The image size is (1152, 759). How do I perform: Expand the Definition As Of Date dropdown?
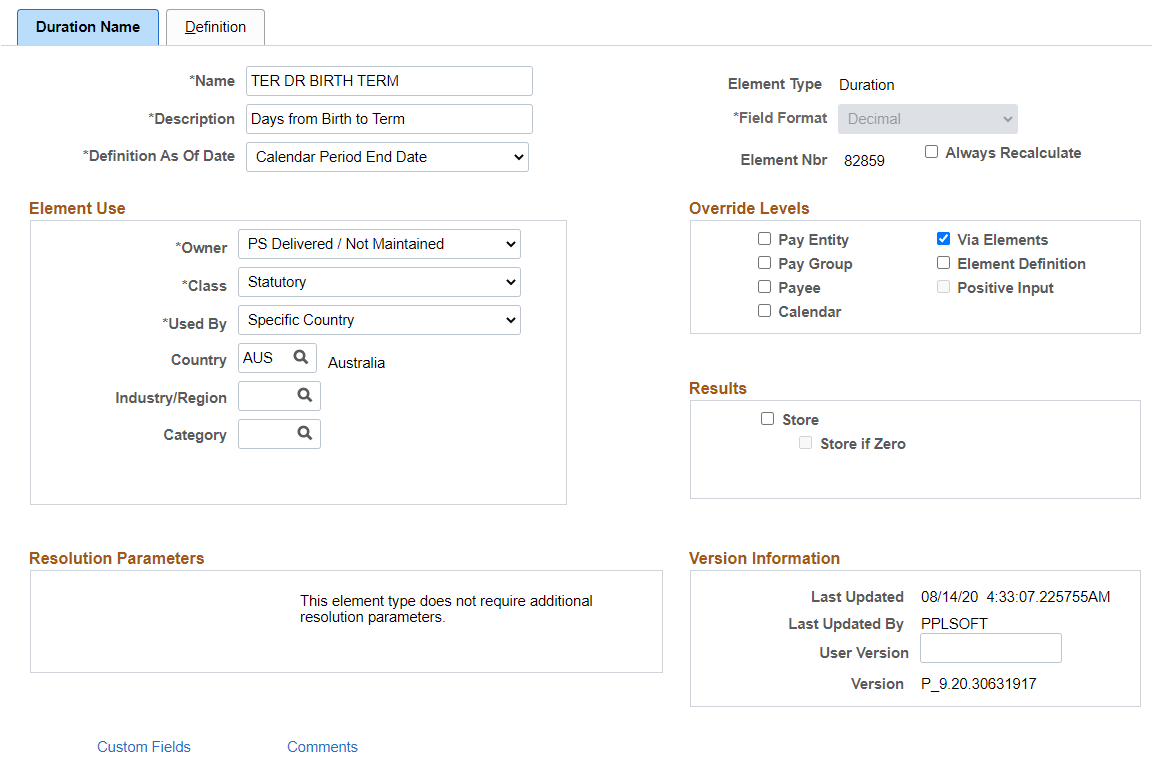point(387,157)
